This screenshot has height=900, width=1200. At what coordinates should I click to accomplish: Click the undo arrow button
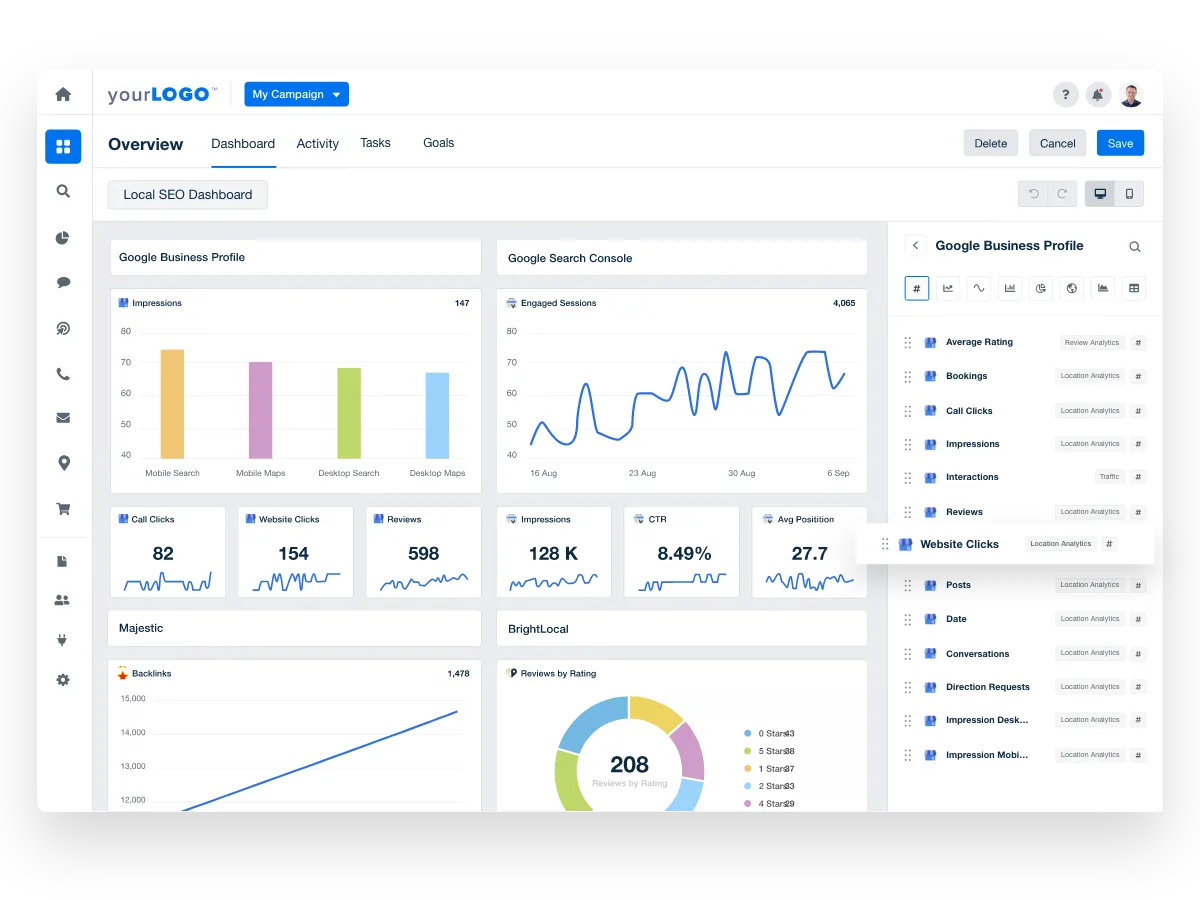tap(1034, 194)
